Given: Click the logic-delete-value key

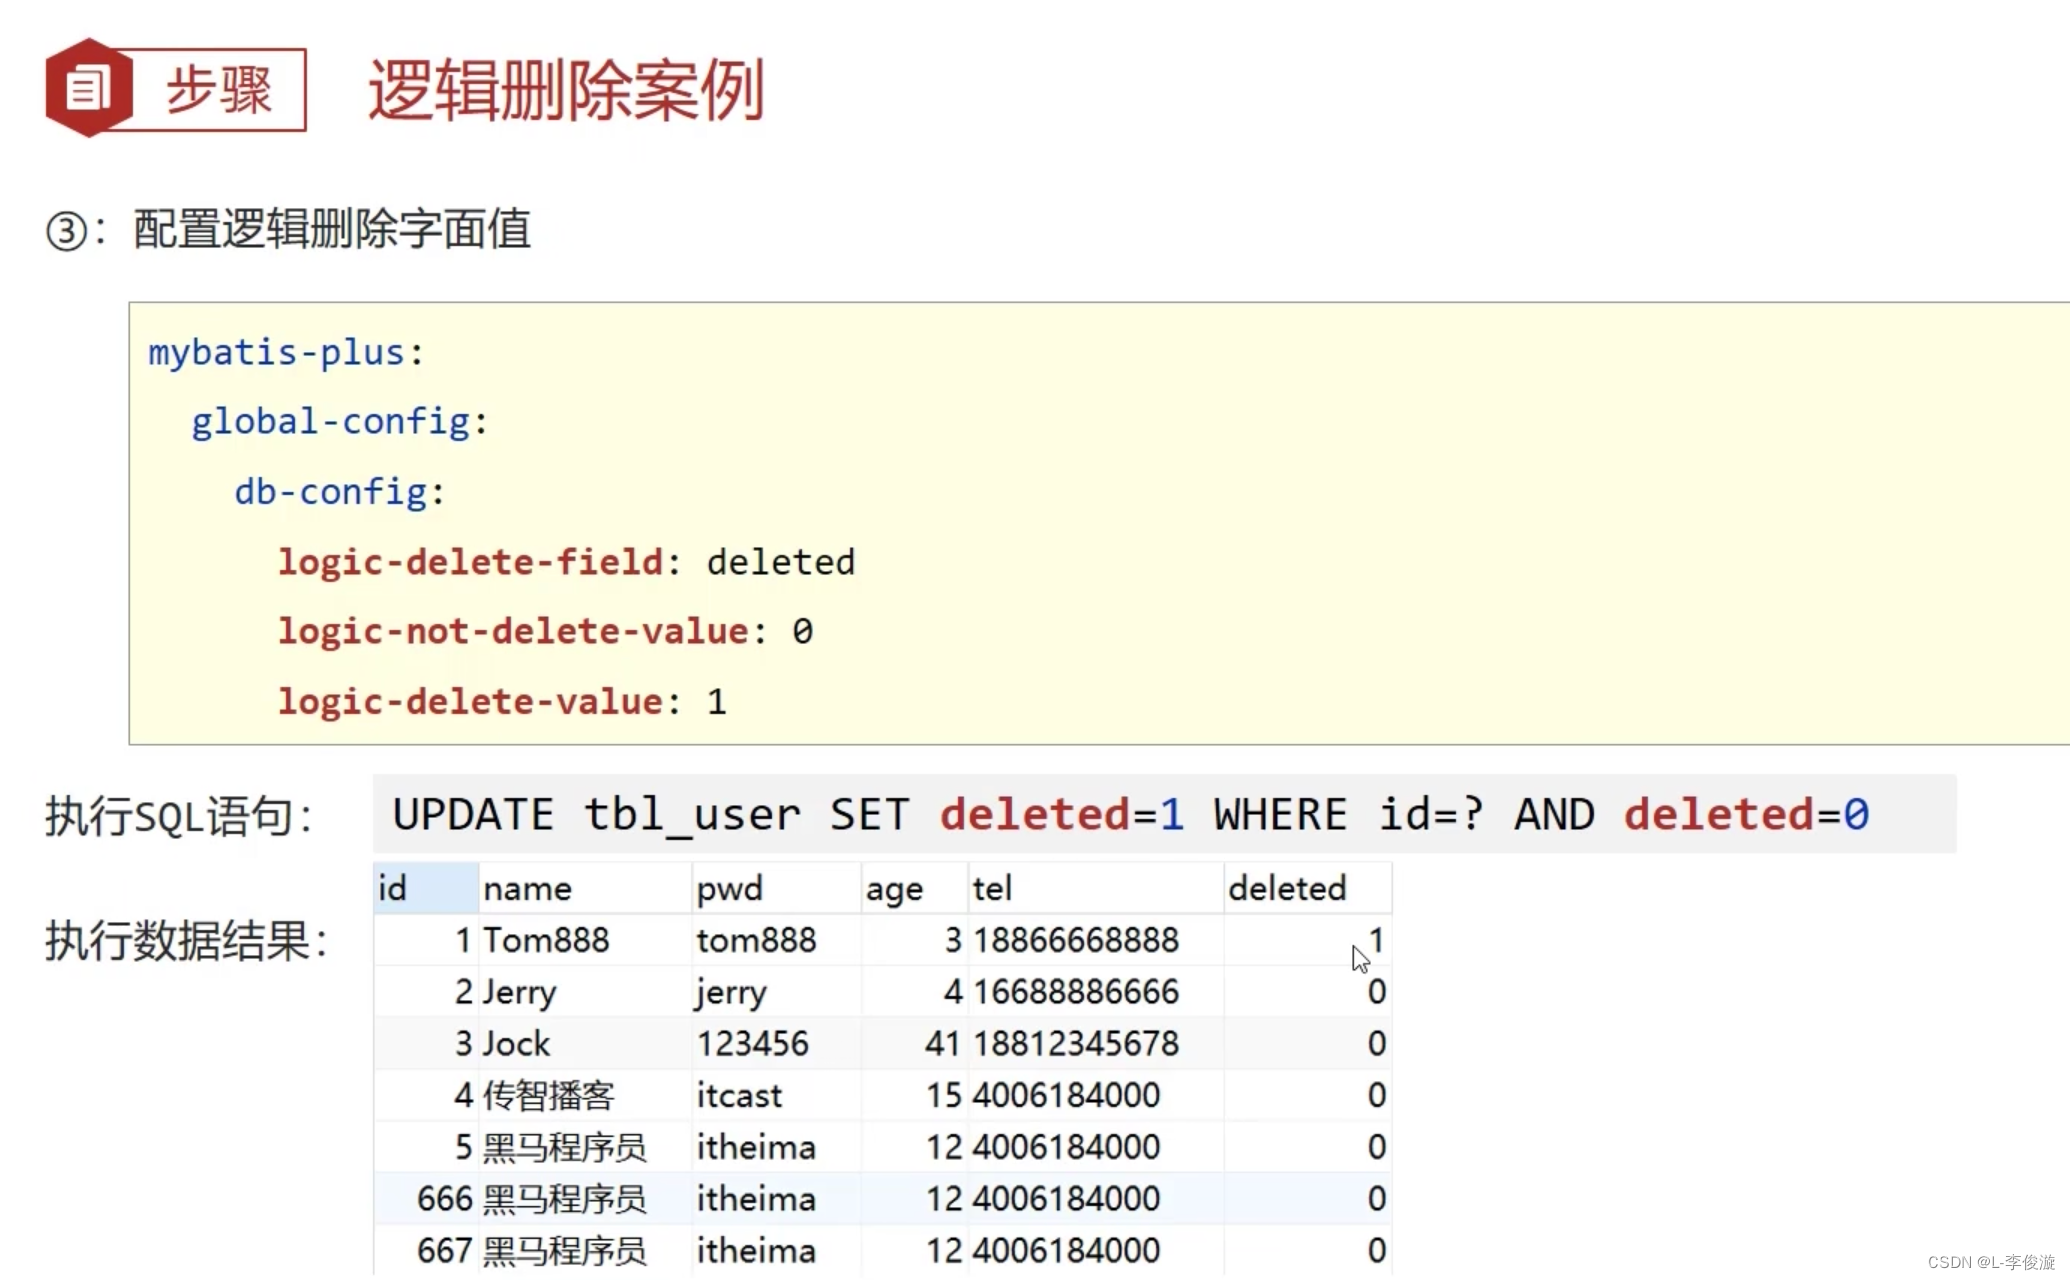Looking at the screenshot, I should click(x=471, y=702).
